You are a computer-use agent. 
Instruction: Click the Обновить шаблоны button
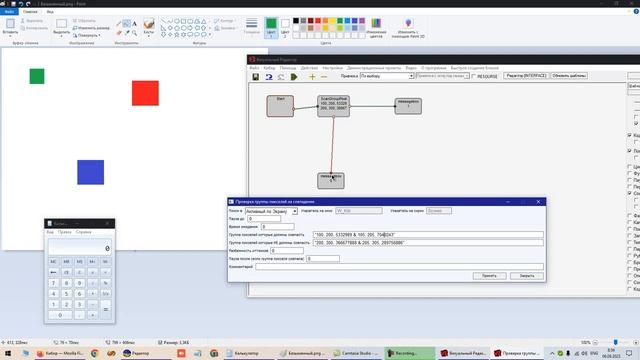click(569, 76)
